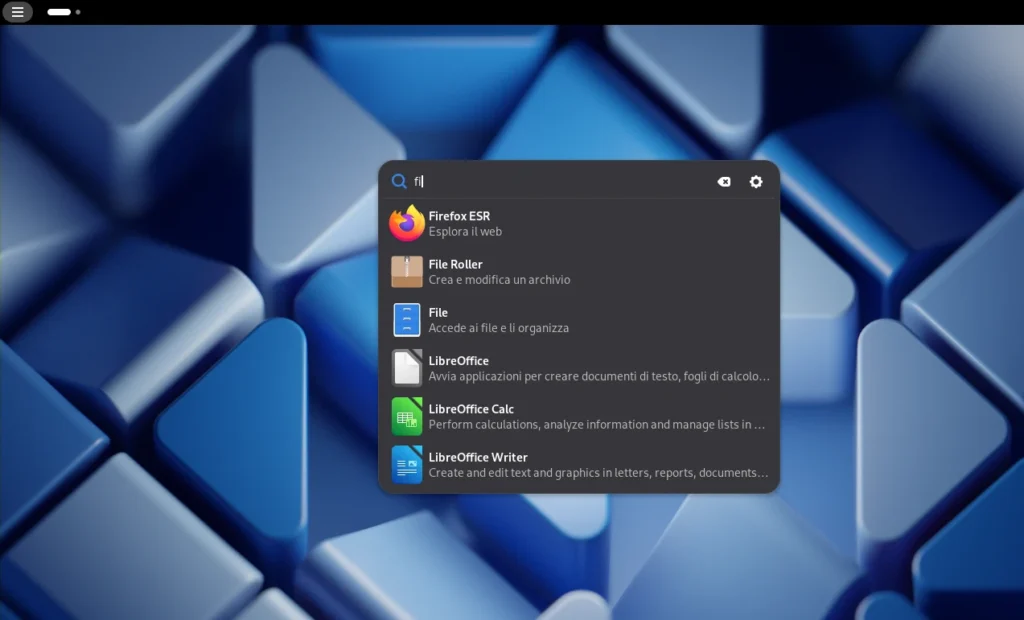The image size is (1024, 620).
Task: Launch the LibreOffice suite entry
Action: pos(550,368)
